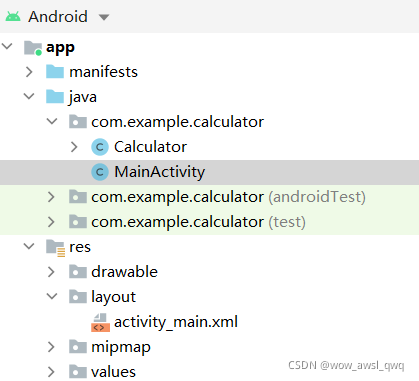The width and height of the screenshot is (419, 381).
Task: Select the res folder label
Action: [x=80, y=247]
